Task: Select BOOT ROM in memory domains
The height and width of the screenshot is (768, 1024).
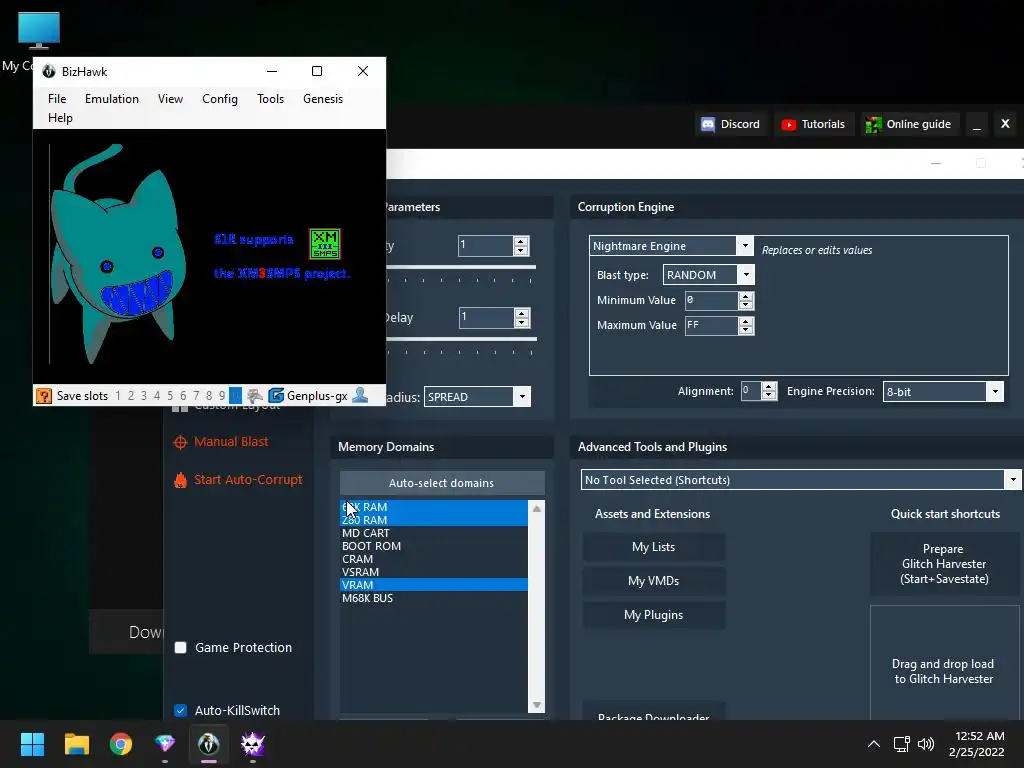Action: 434,546
